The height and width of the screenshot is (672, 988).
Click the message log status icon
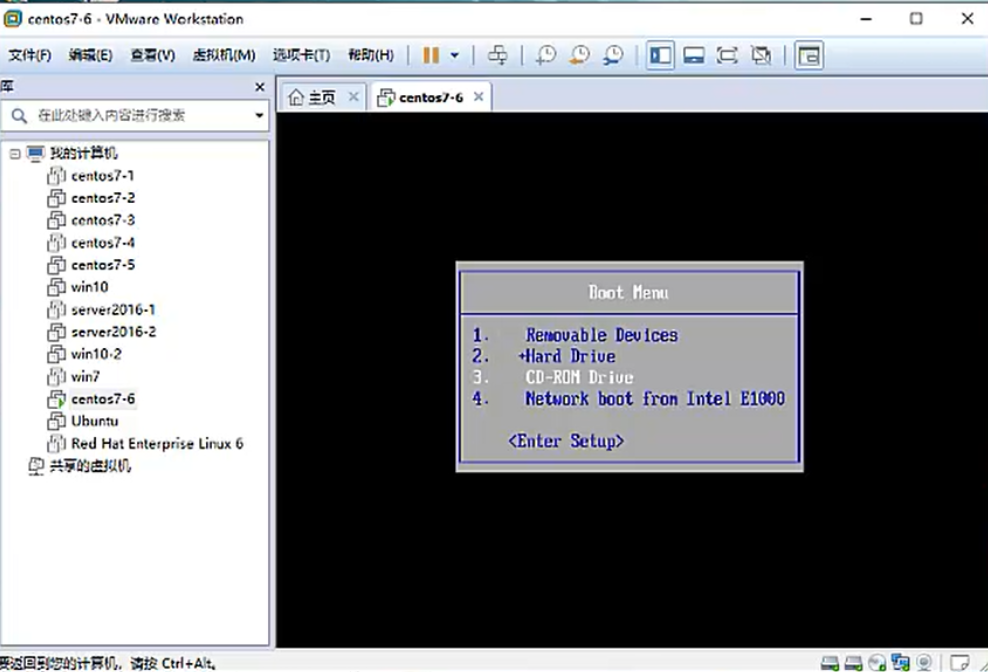[x=959, y=663]
